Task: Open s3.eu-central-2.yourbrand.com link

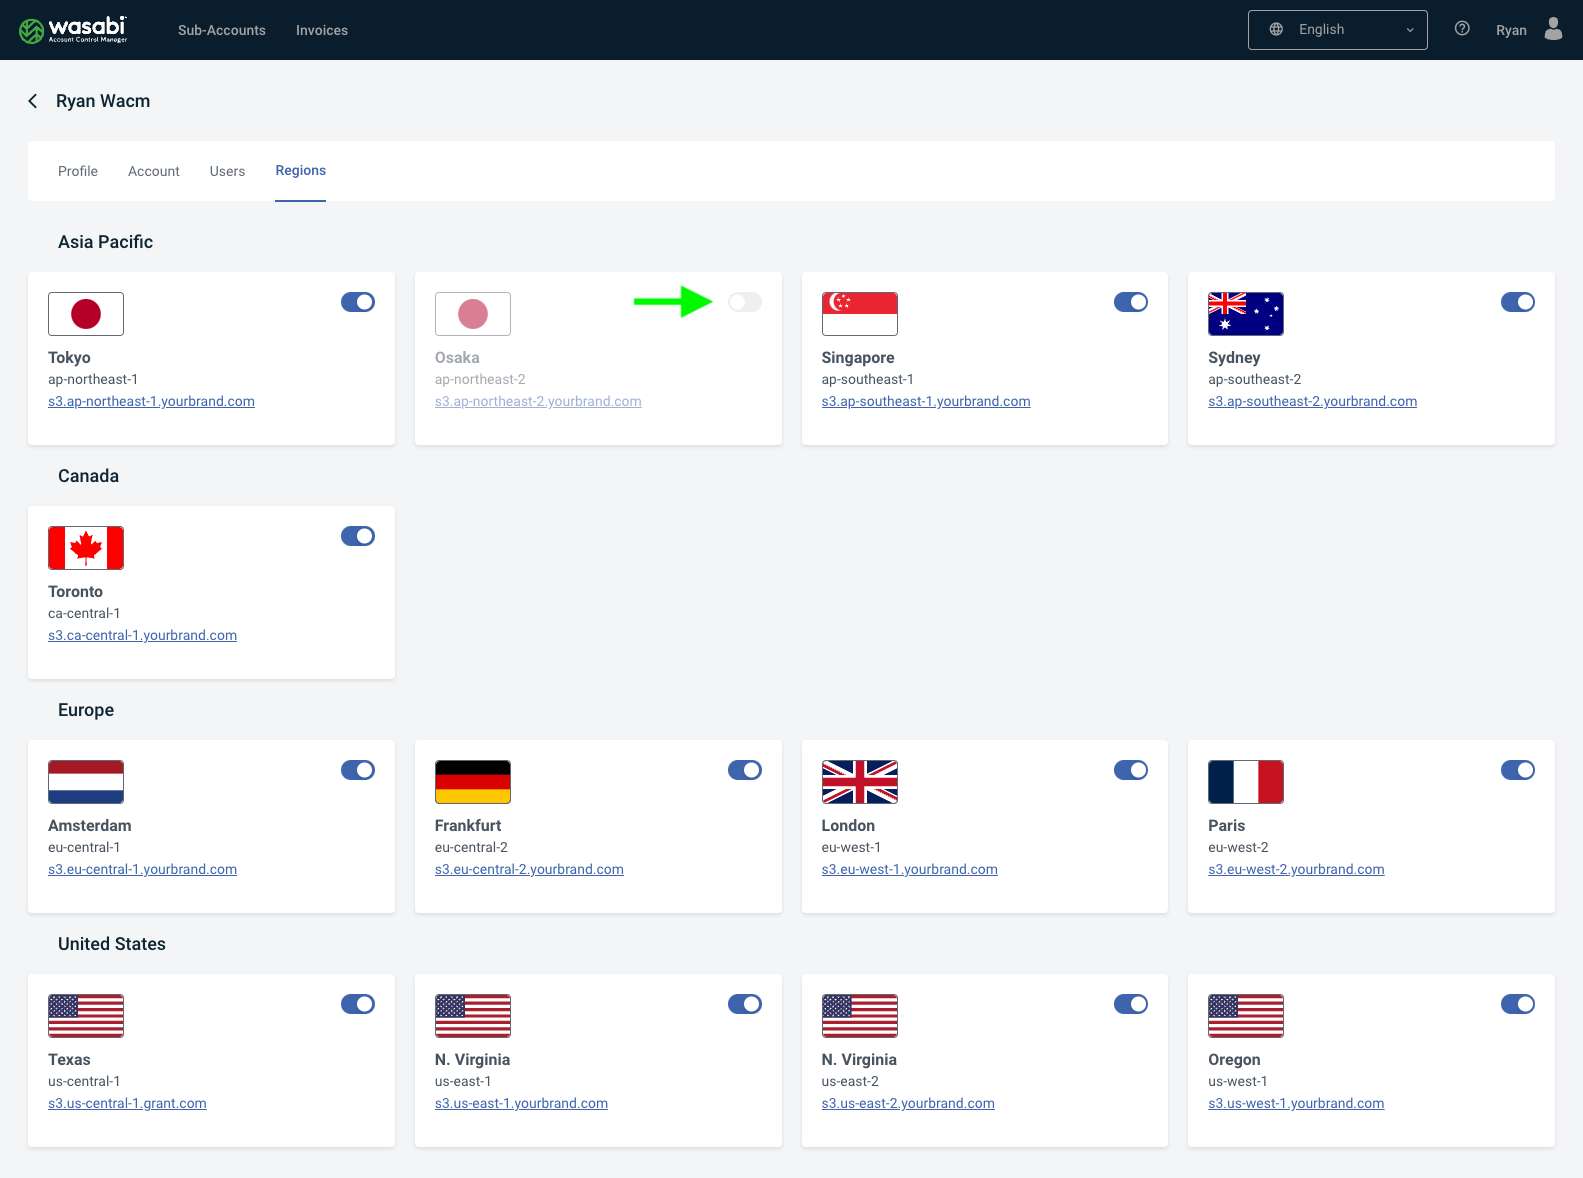Action: click(x=529, y=869)
